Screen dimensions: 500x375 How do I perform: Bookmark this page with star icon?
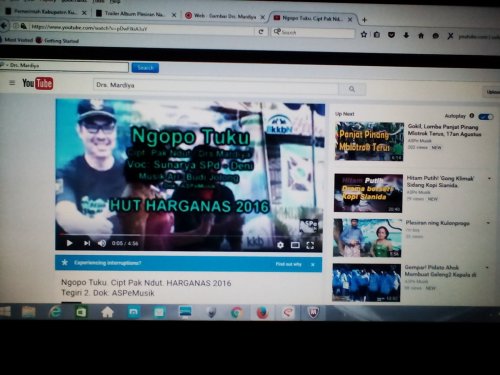pyautogui.click(x=364, y=34)
